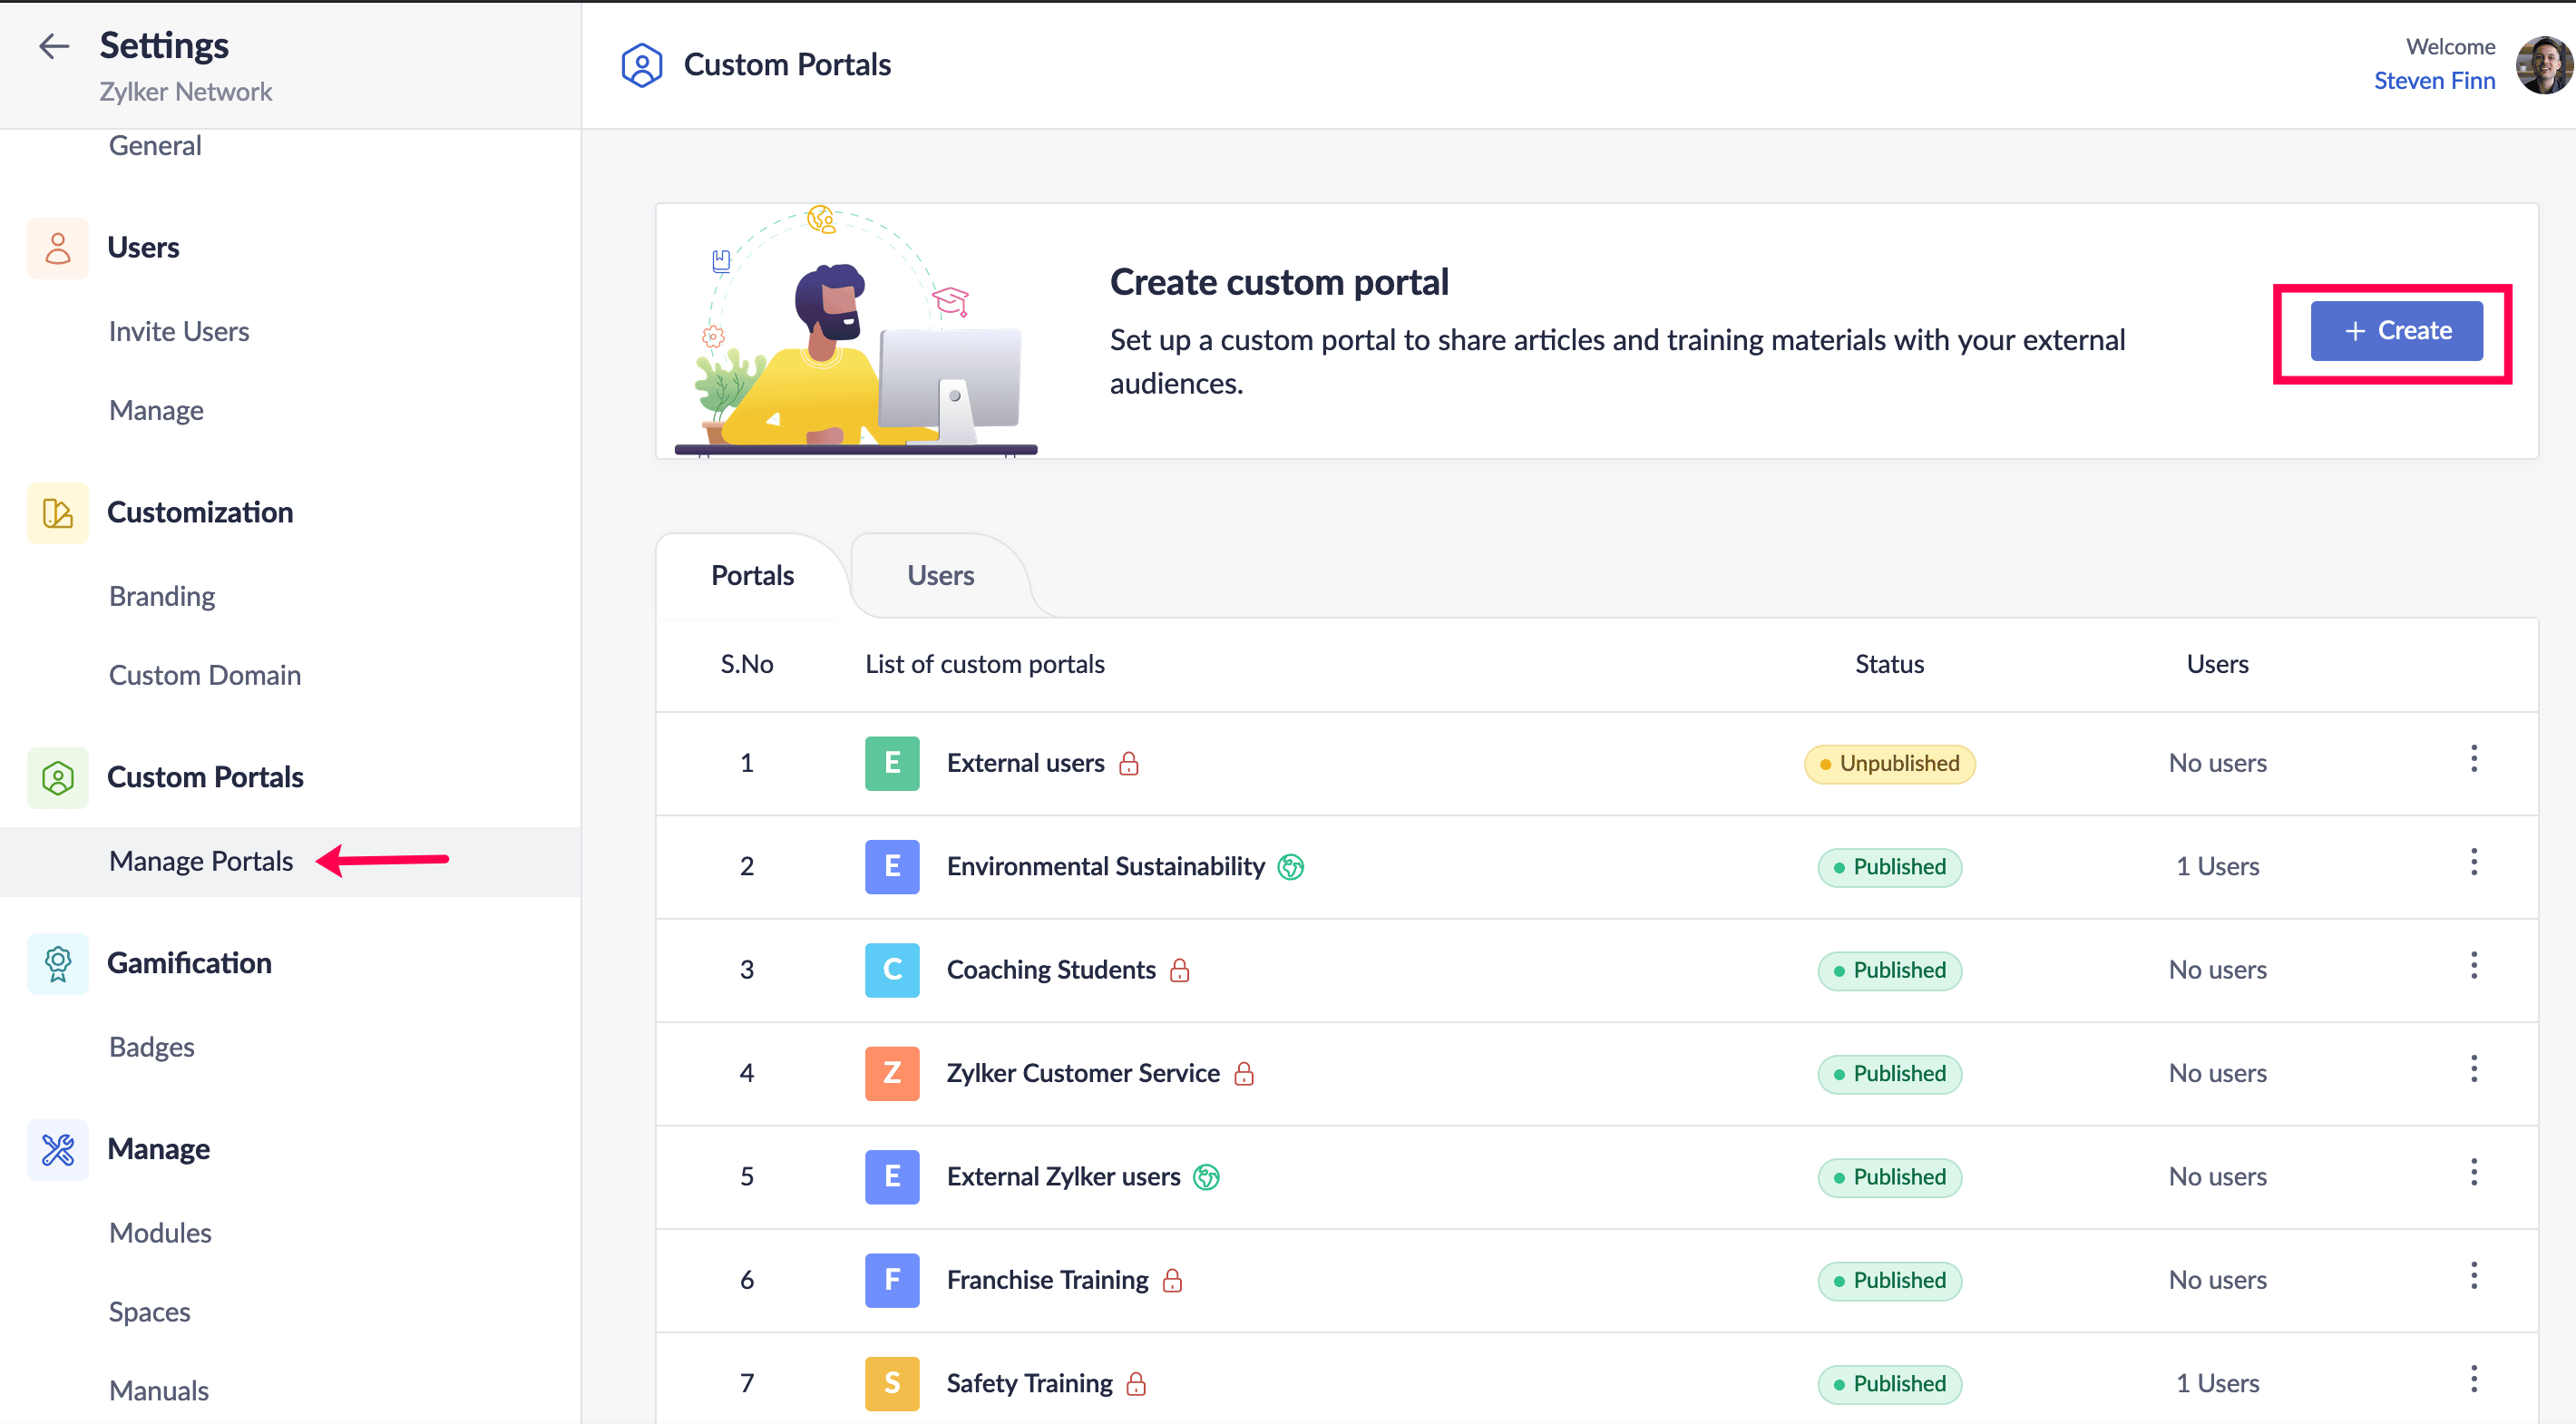Click the Users section icon in sidebar

58,248
